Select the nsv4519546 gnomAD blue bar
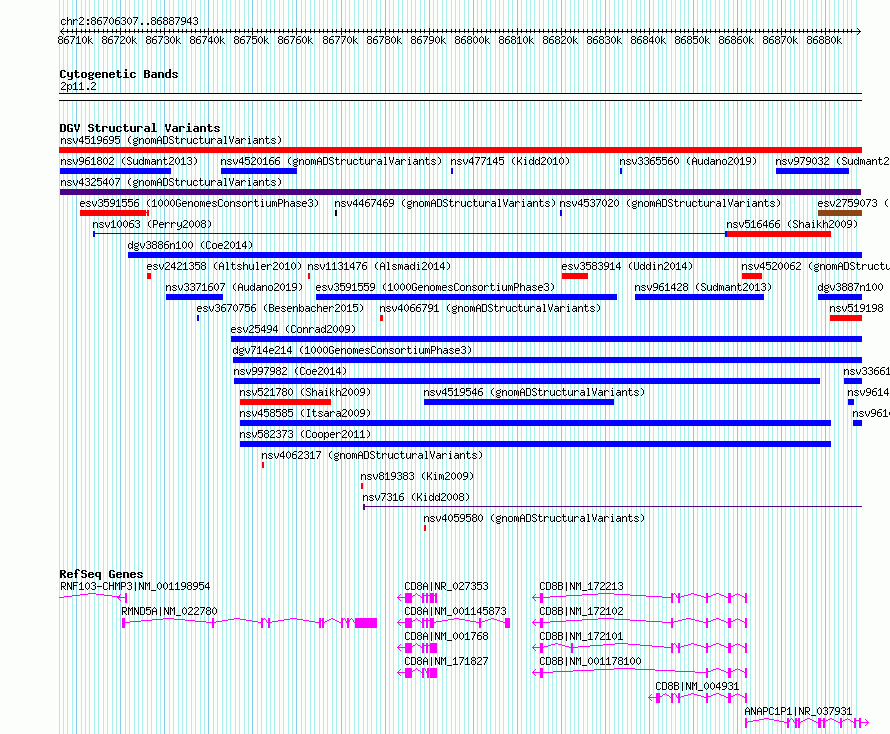890x734 pixels. pos(519,402)
